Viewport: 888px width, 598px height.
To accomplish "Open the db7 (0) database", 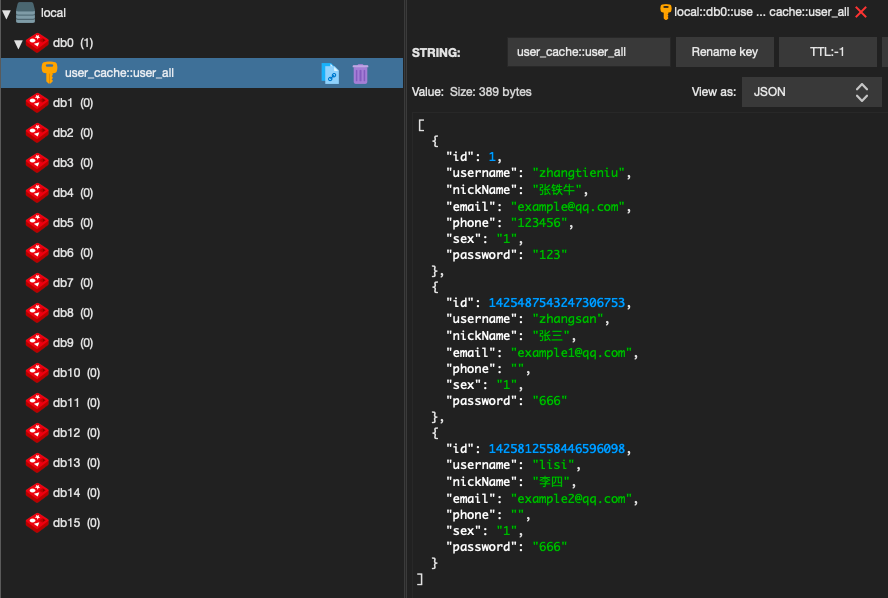I will tap(72, 283).
